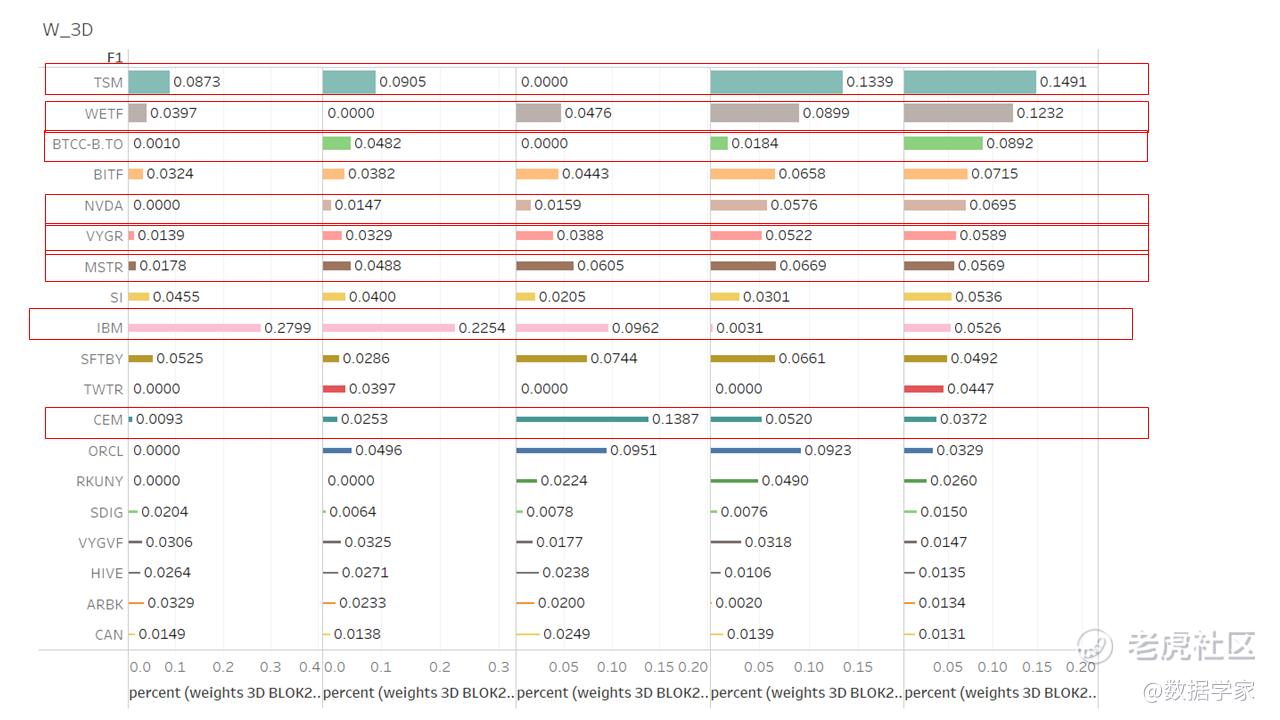Click the gray WETF bar beside 0.1232
Screen dimensions: 1280x720
click(959, 113)
